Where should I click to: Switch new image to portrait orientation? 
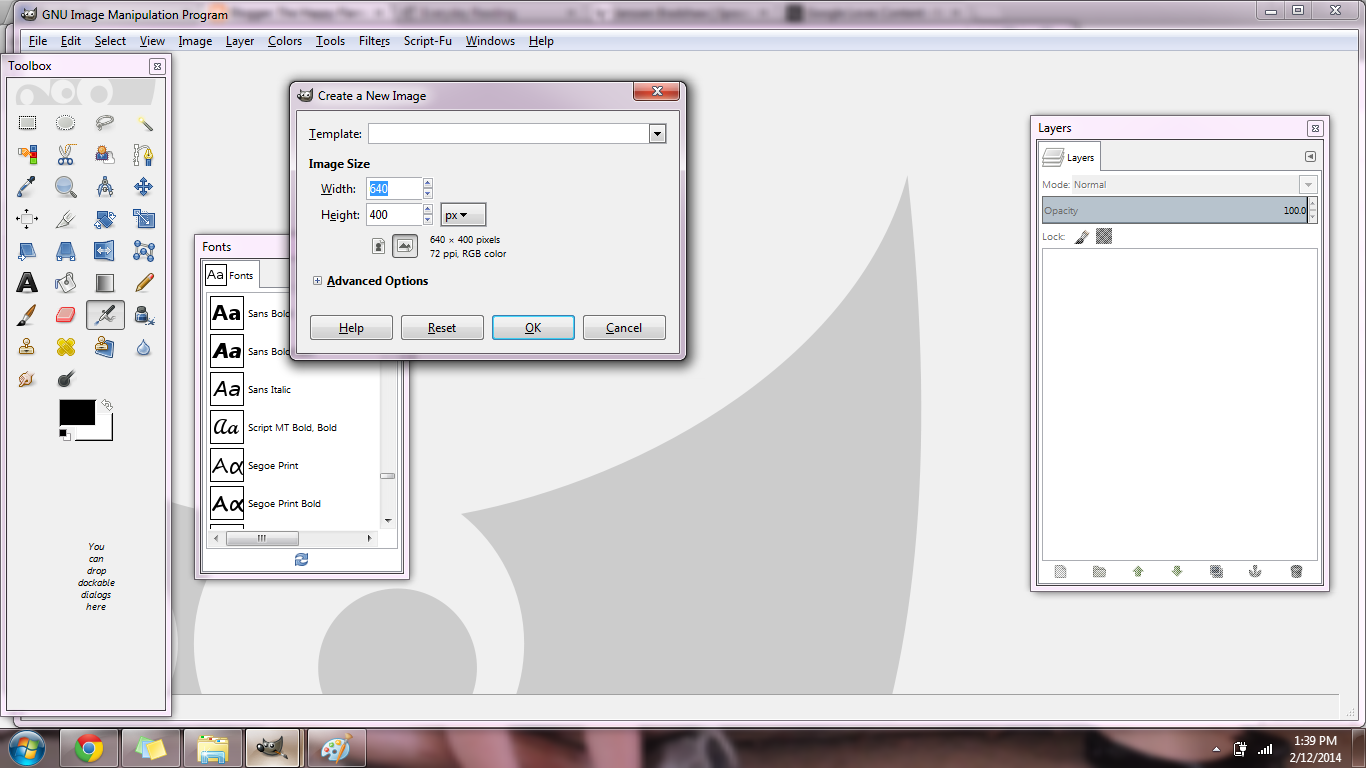378,245
